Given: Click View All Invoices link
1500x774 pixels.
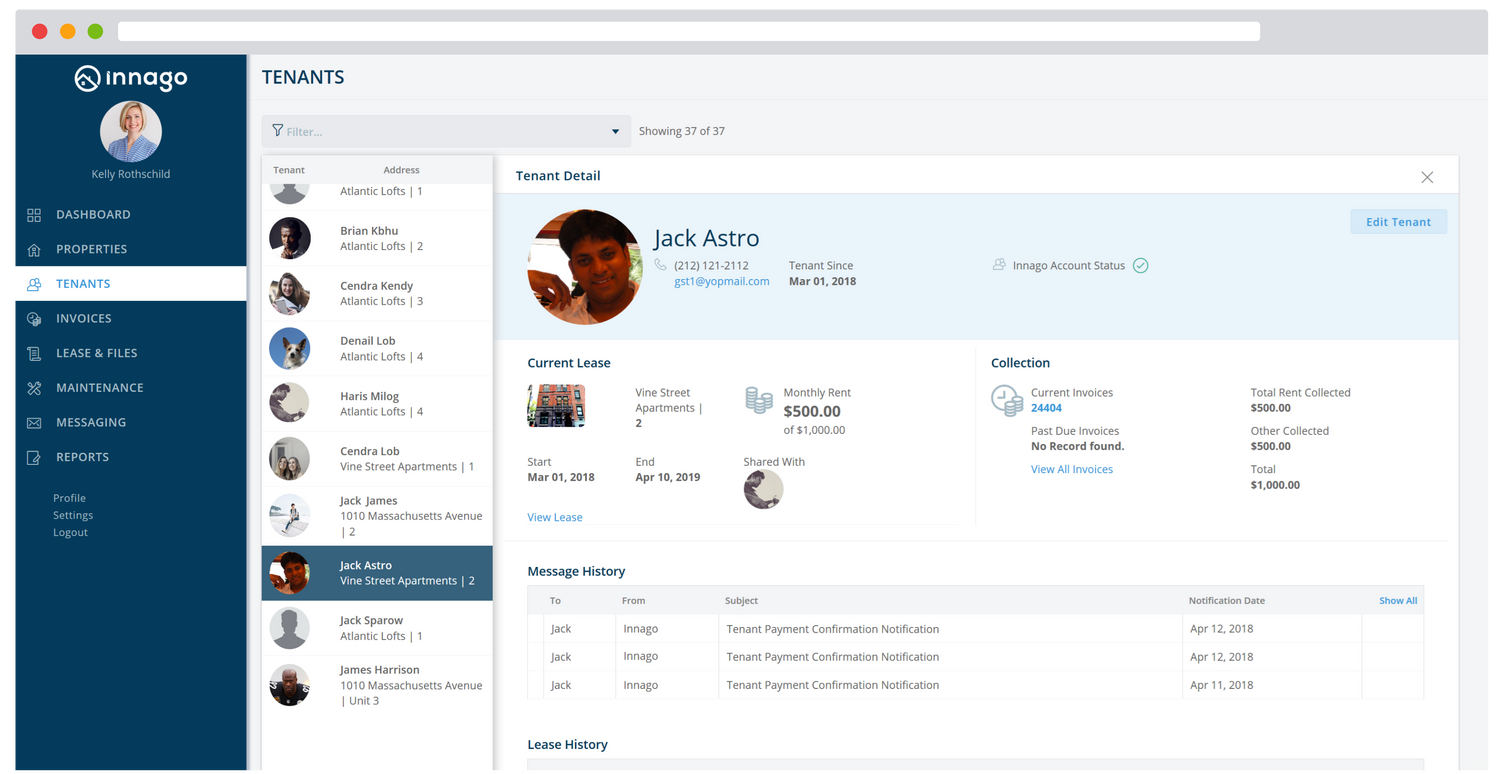Looking at the screenshot, I should click(1071, 469).
